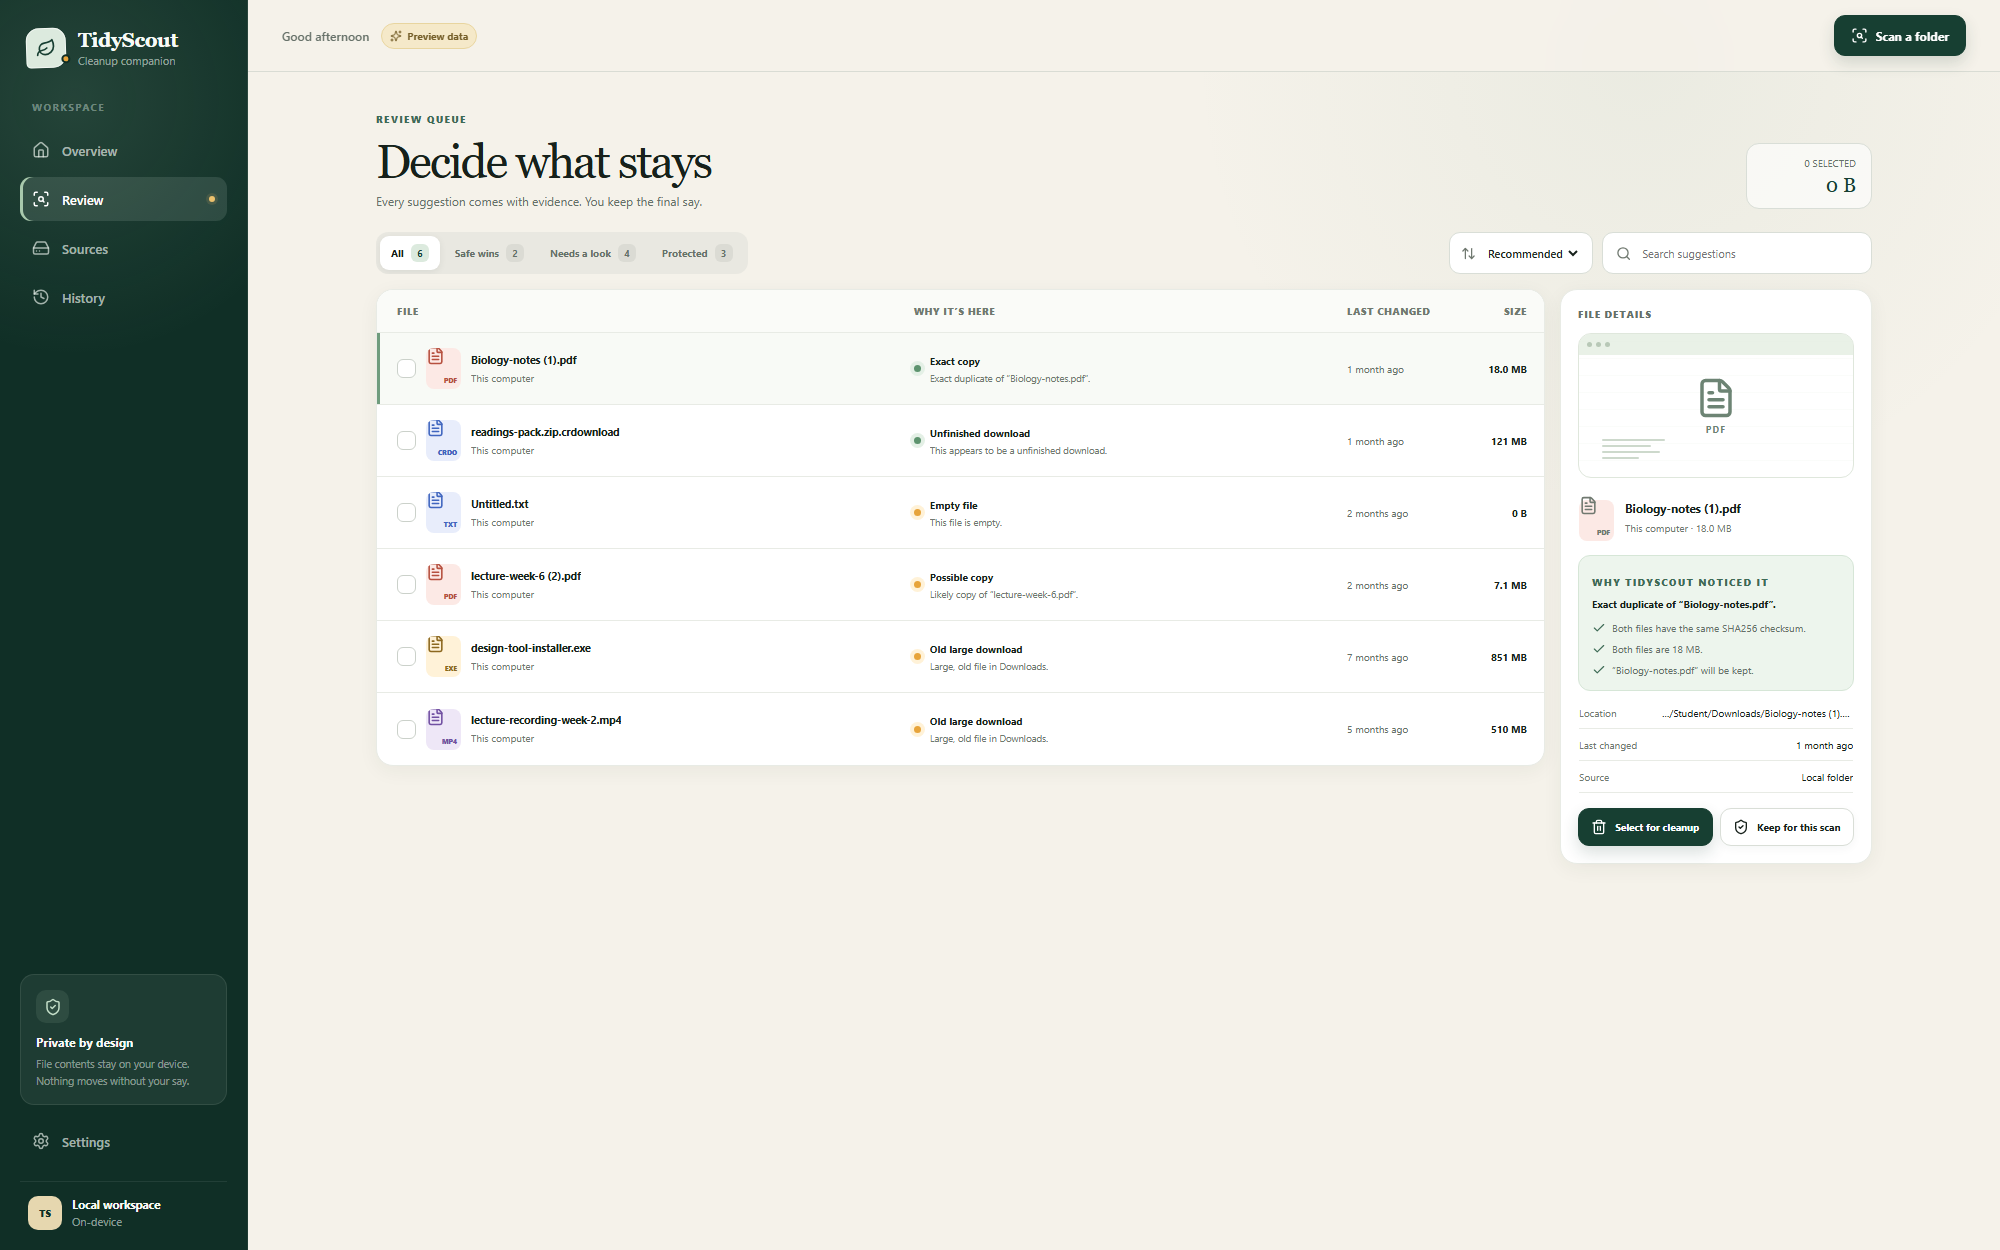Viewport: 2000px width, 1250px height.
Task: Click the Review scan icon in sidebar
Action: click(x=41, y=199)
